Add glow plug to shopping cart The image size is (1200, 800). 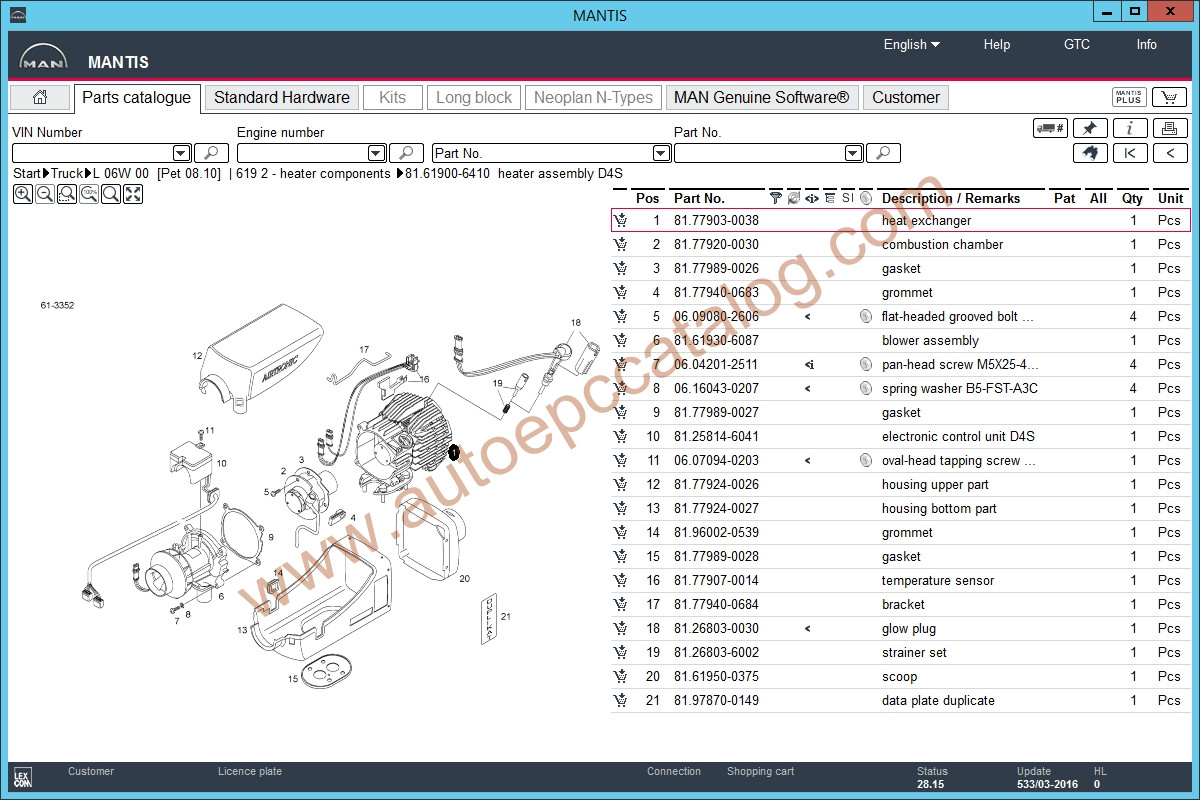coord(621,628)
